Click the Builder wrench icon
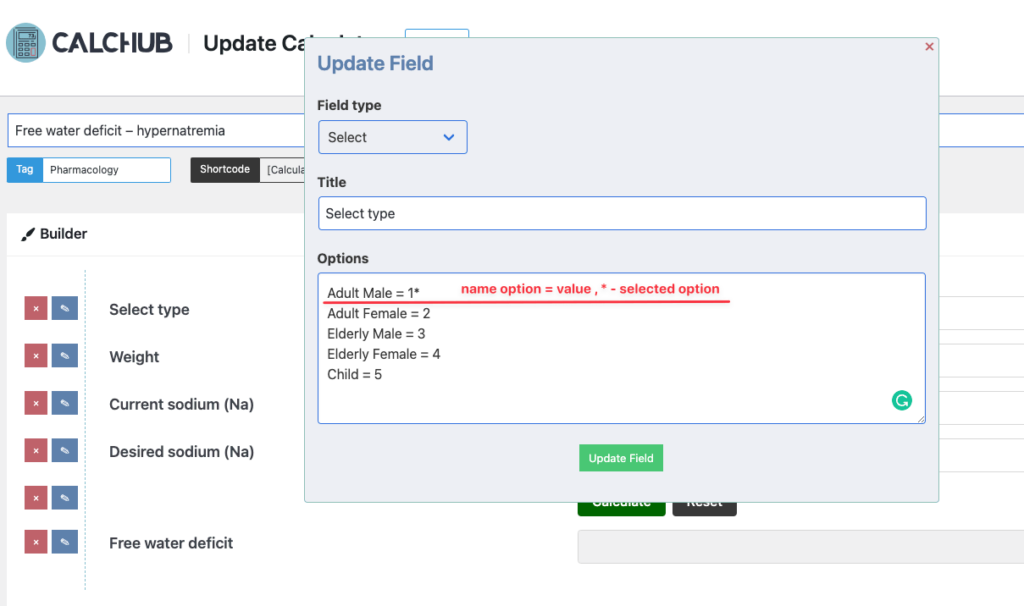Screen dimensions: 1024x606 [28, 233]
